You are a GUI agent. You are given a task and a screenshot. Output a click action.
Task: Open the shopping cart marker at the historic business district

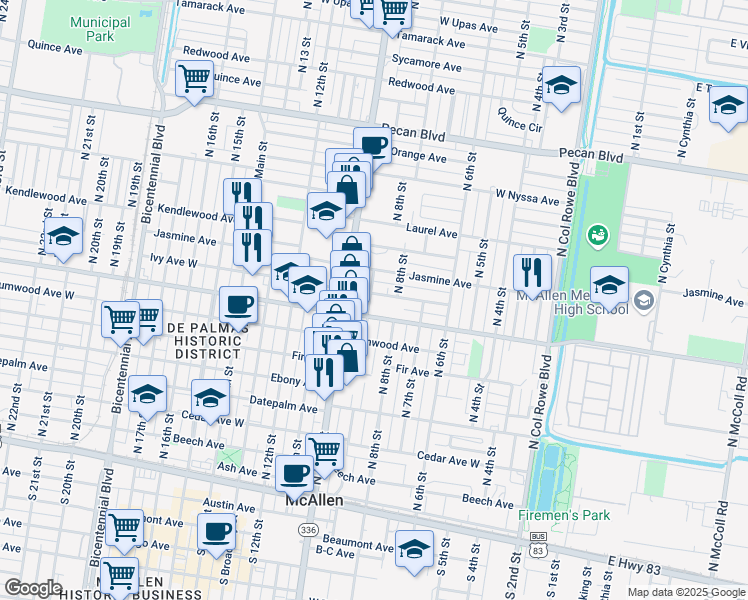tap(120, 577)
